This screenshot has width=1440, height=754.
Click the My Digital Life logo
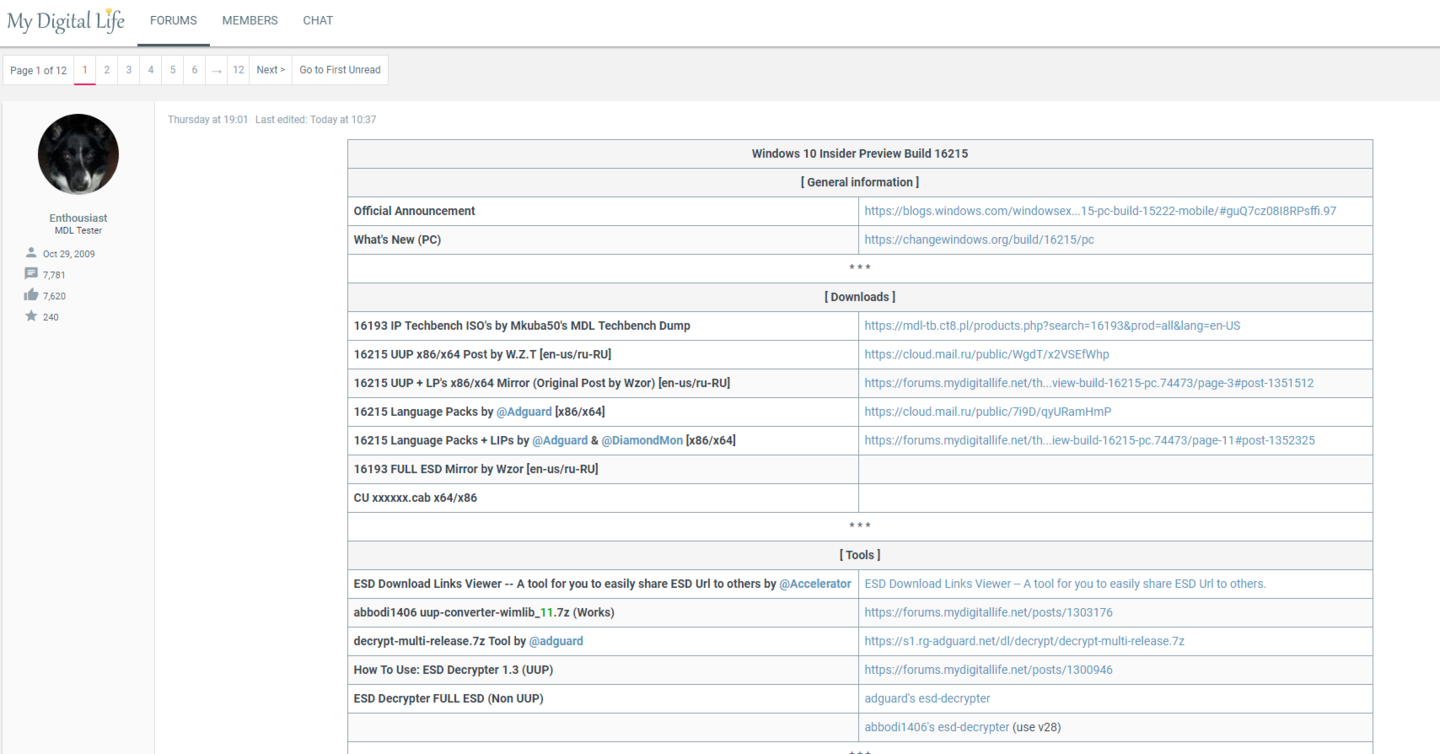pyautogui.click(x=66, y=21)
